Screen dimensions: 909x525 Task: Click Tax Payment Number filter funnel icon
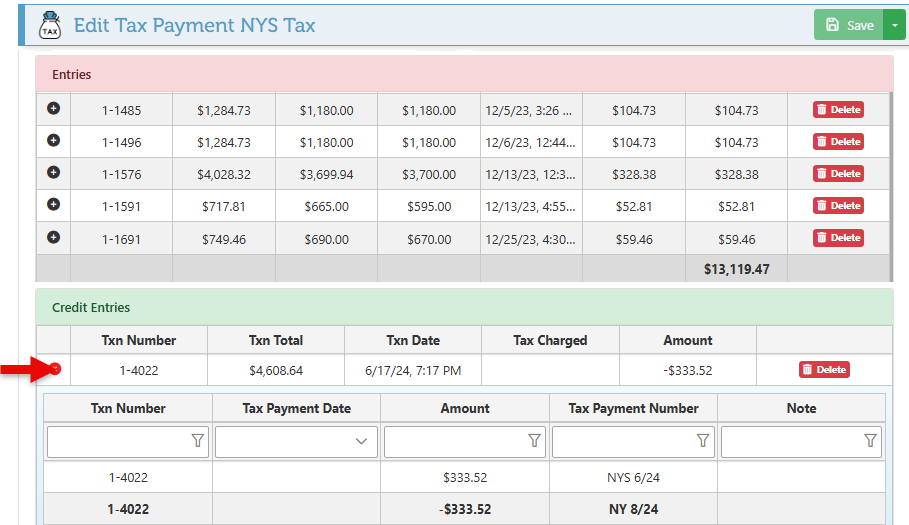pos(702,441)
